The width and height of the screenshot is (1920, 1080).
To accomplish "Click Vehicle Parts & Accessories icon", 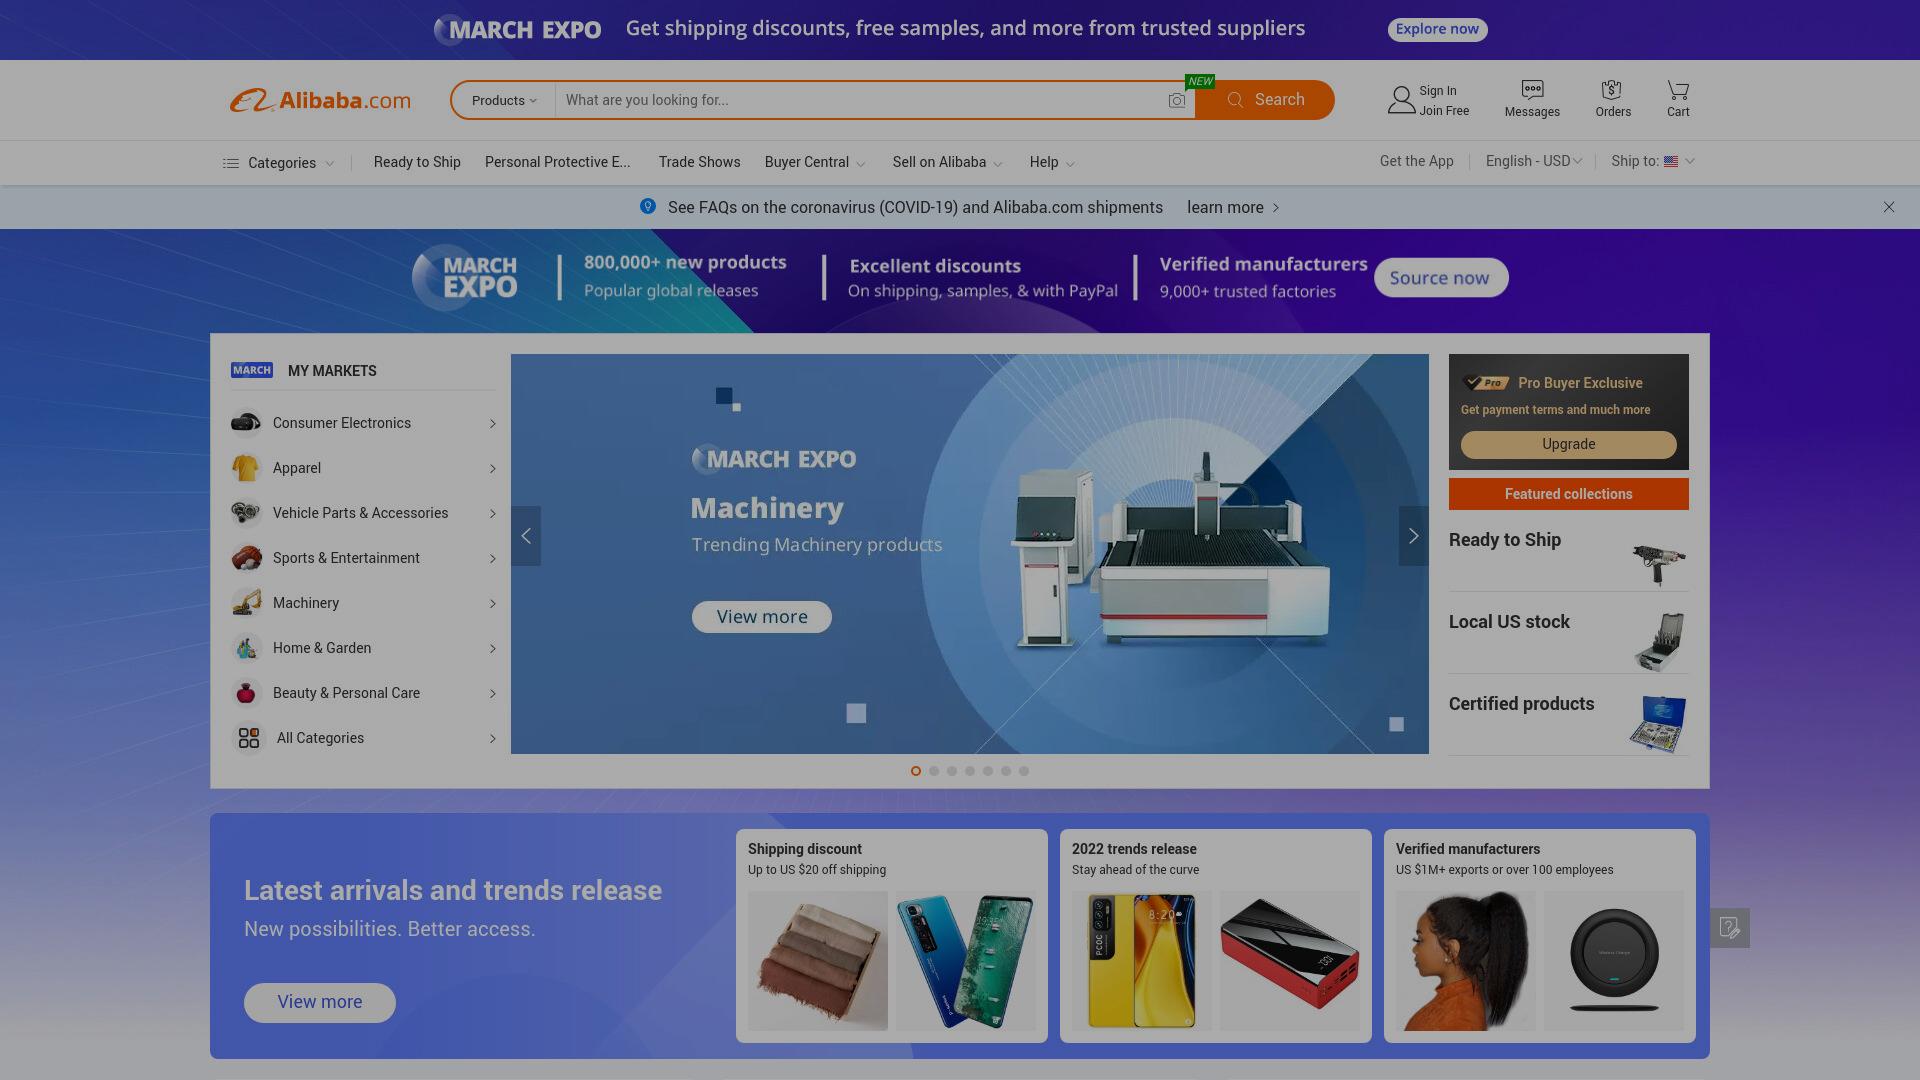I will click(x=246, y=513).
